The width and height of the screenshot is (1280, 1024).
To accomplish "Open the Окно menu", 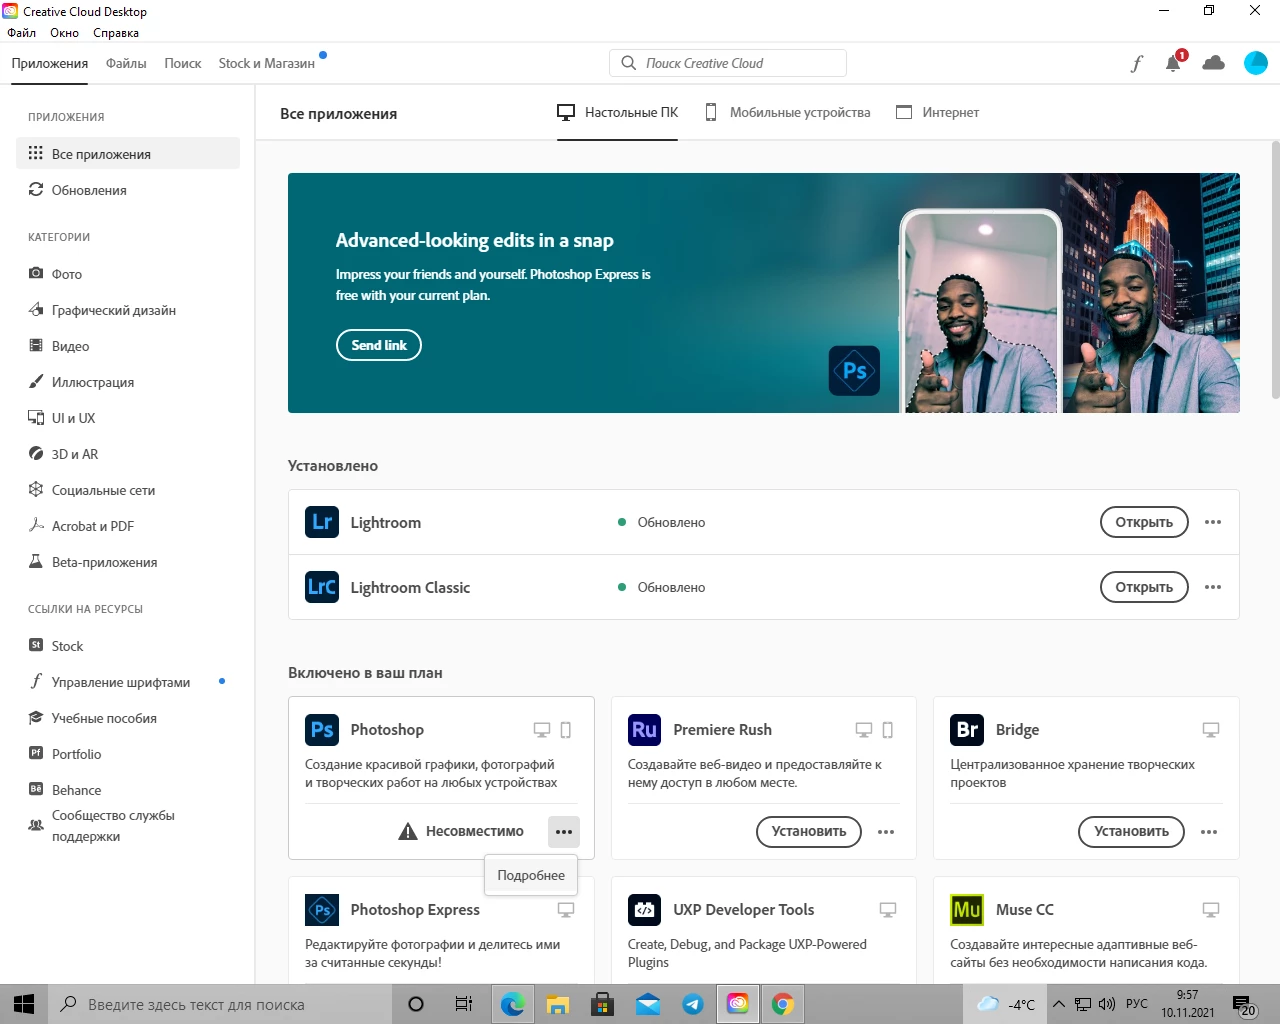I will pos(64,33).
